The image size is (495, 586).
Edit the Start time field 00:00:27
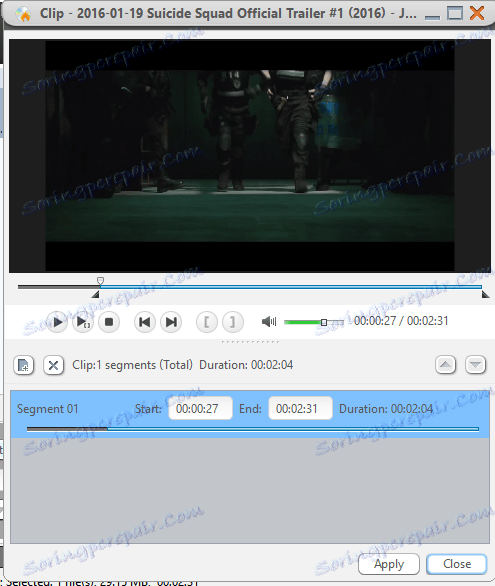click(x=200, y=408)
